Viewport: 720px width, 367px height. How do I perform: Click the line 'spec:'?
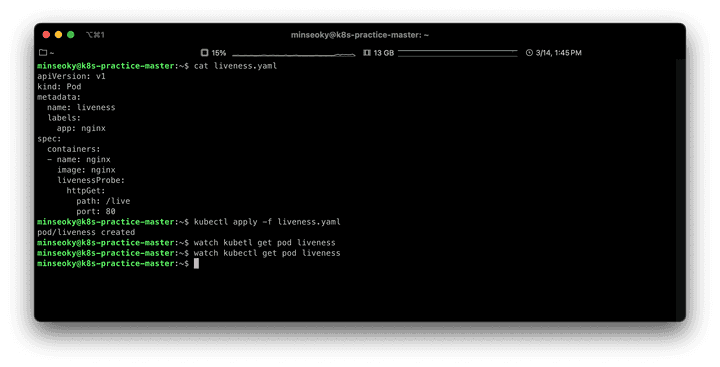click(x=49, y=139)
